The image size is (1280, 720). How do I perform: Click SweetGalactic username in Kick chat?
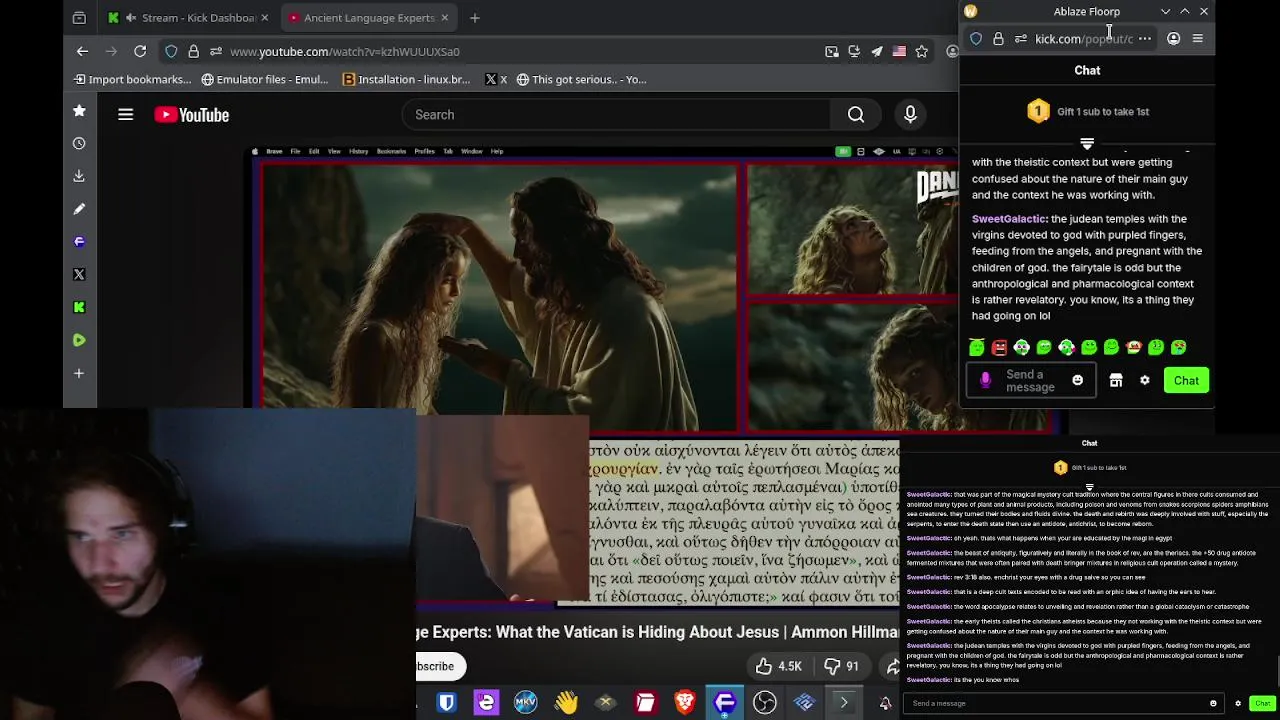tap(1009, 219)
